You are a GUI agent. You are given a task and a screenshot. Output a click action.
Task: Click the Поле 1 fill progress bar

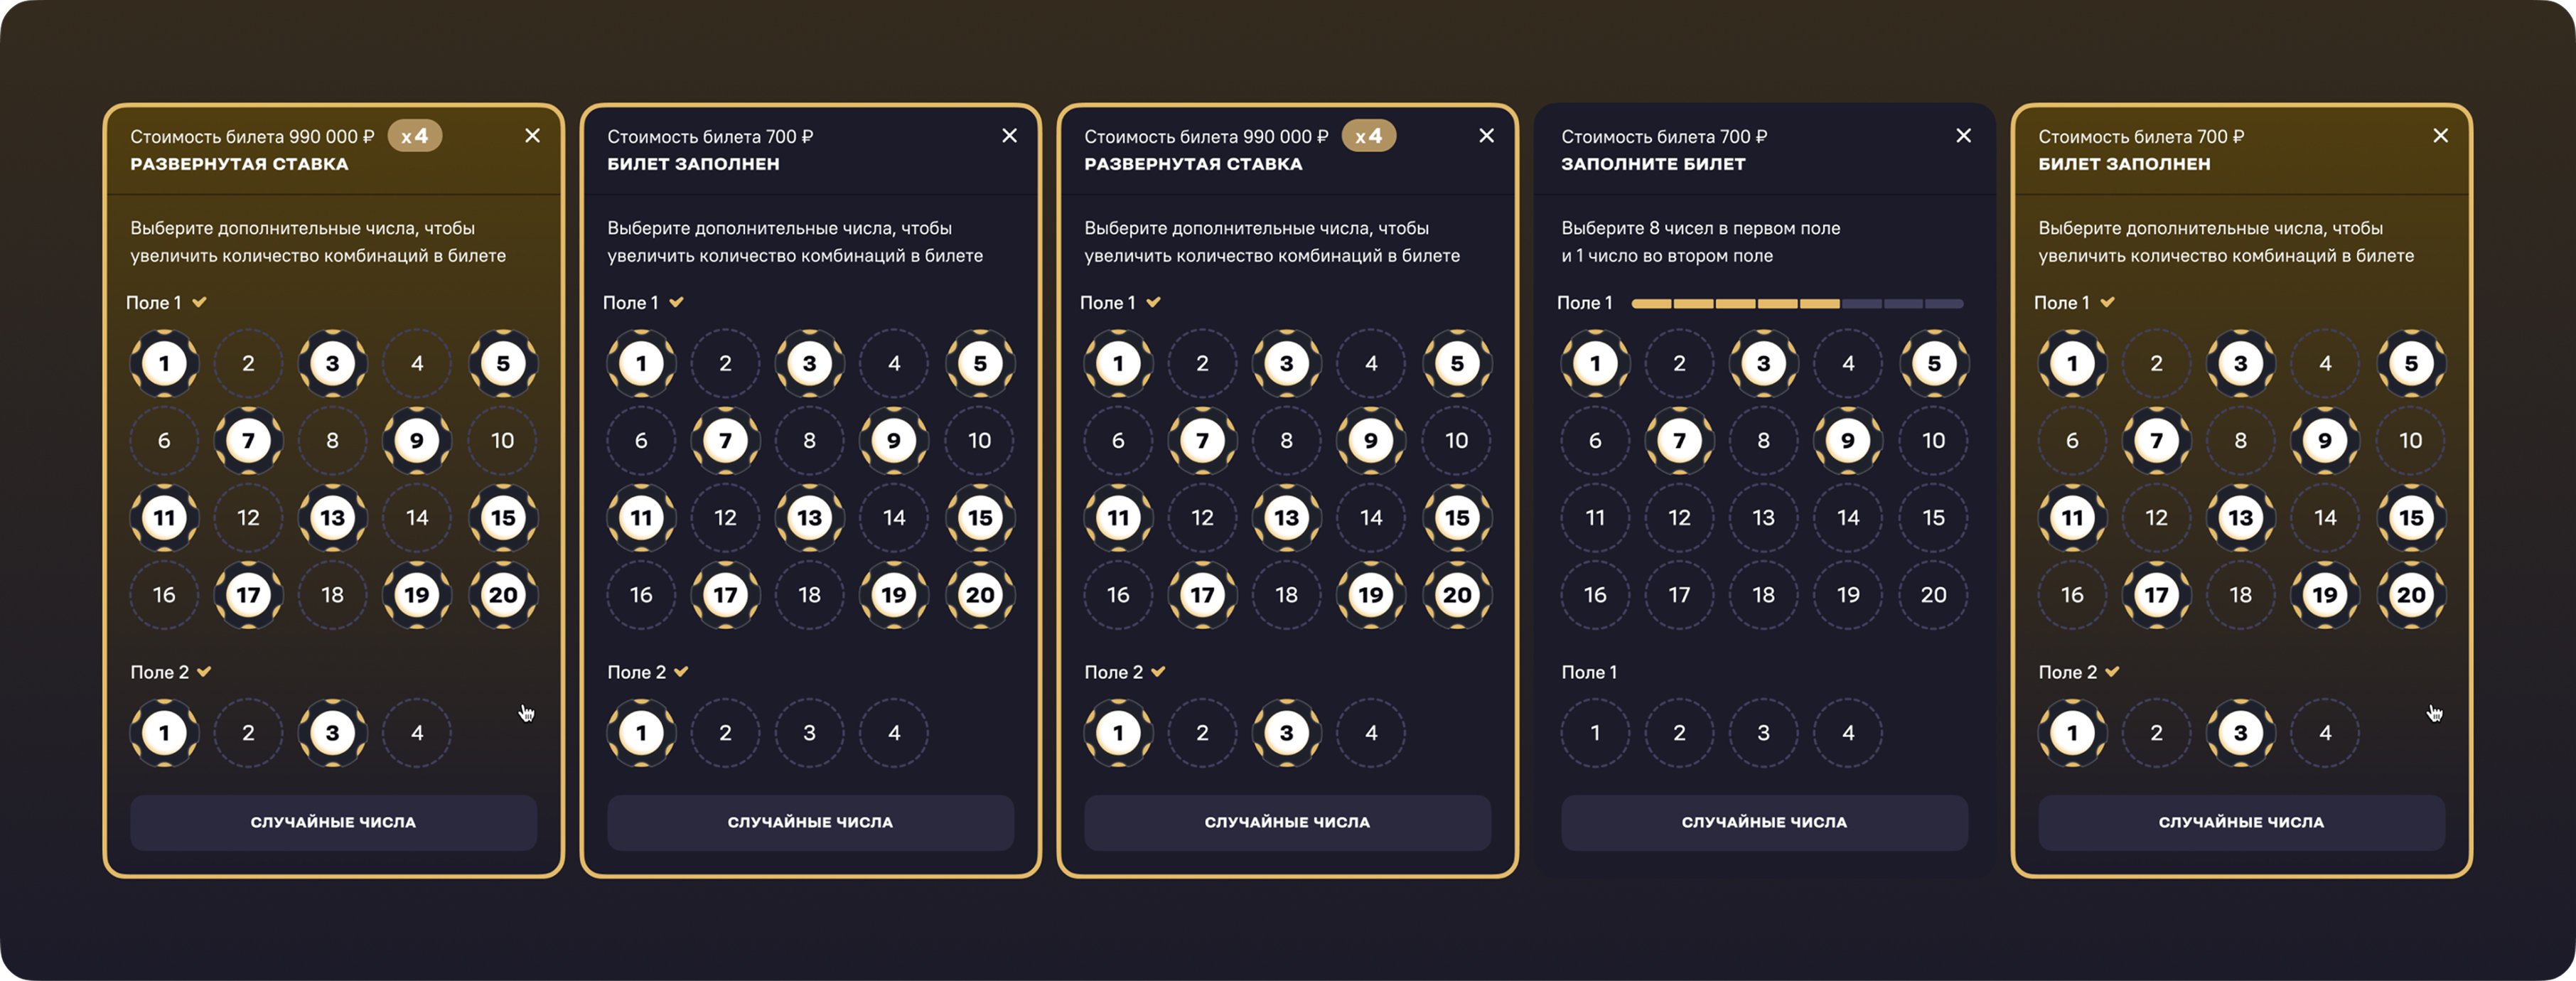click(x=1796, y=303)
